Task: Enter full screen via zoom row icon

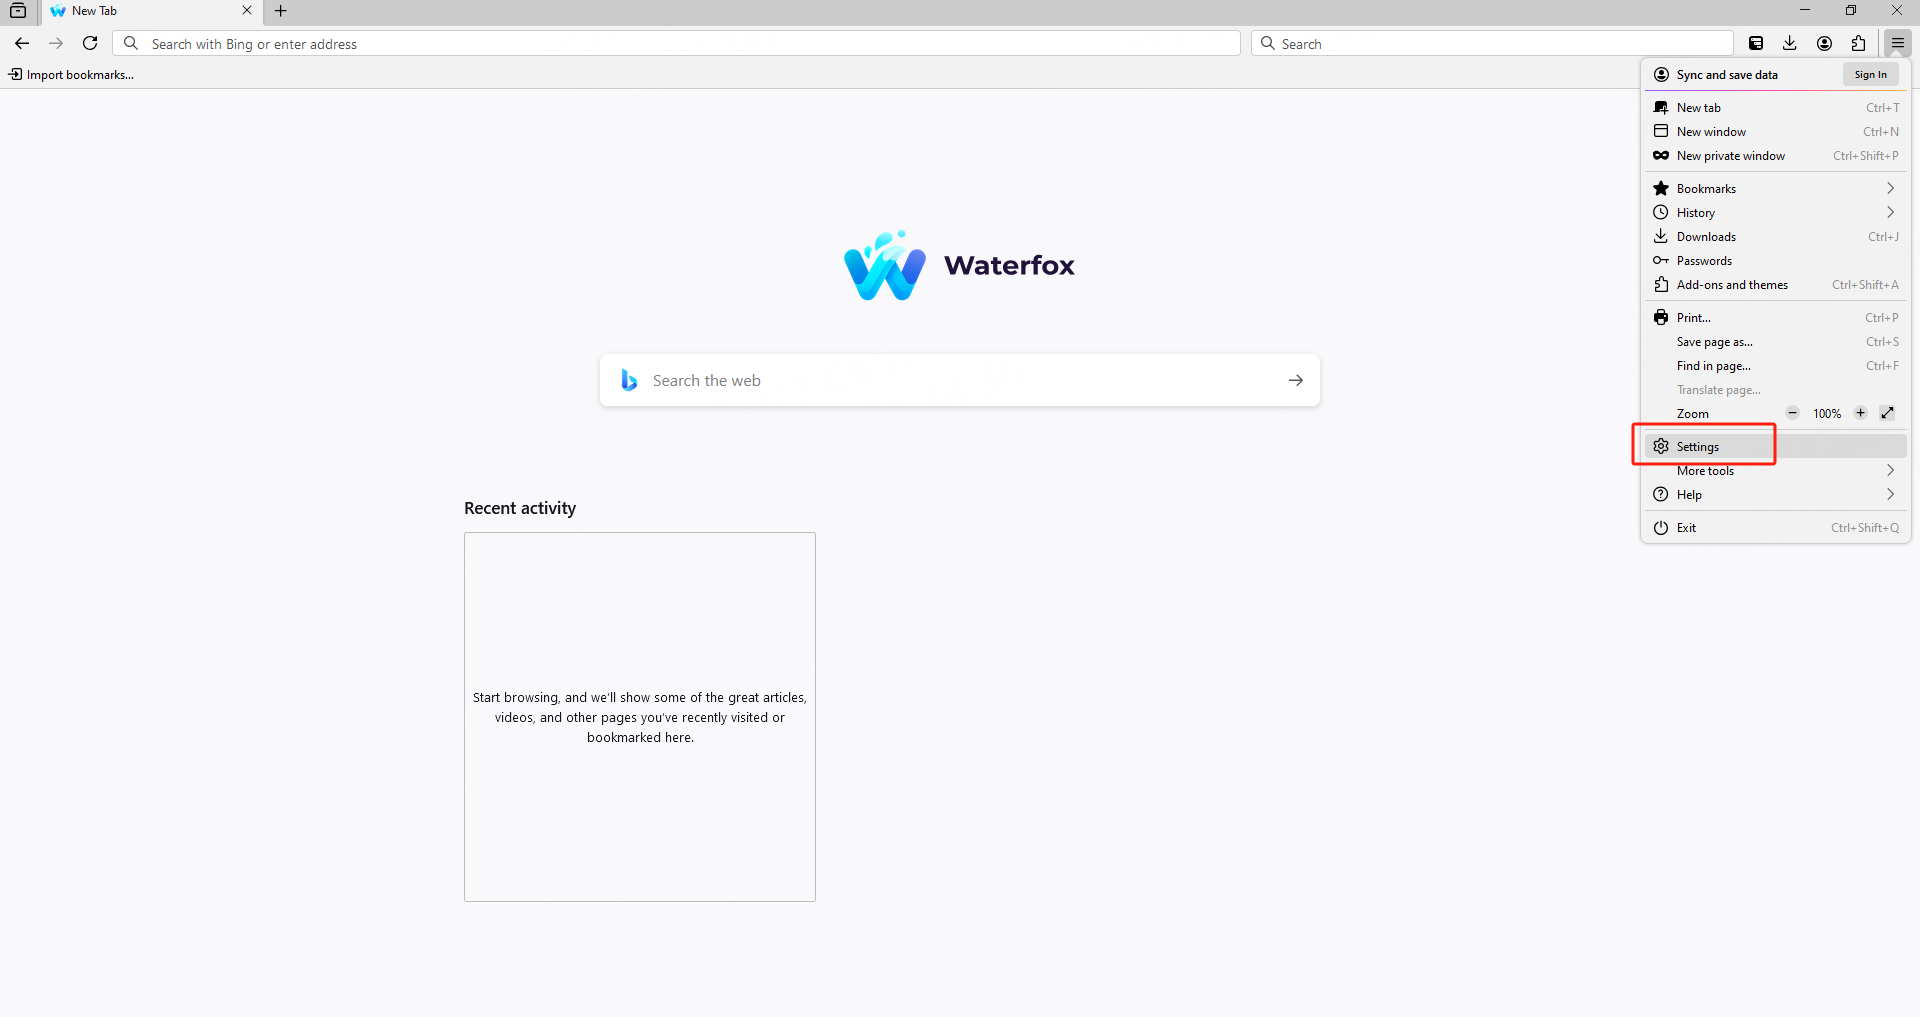Action: [1887, 413]
